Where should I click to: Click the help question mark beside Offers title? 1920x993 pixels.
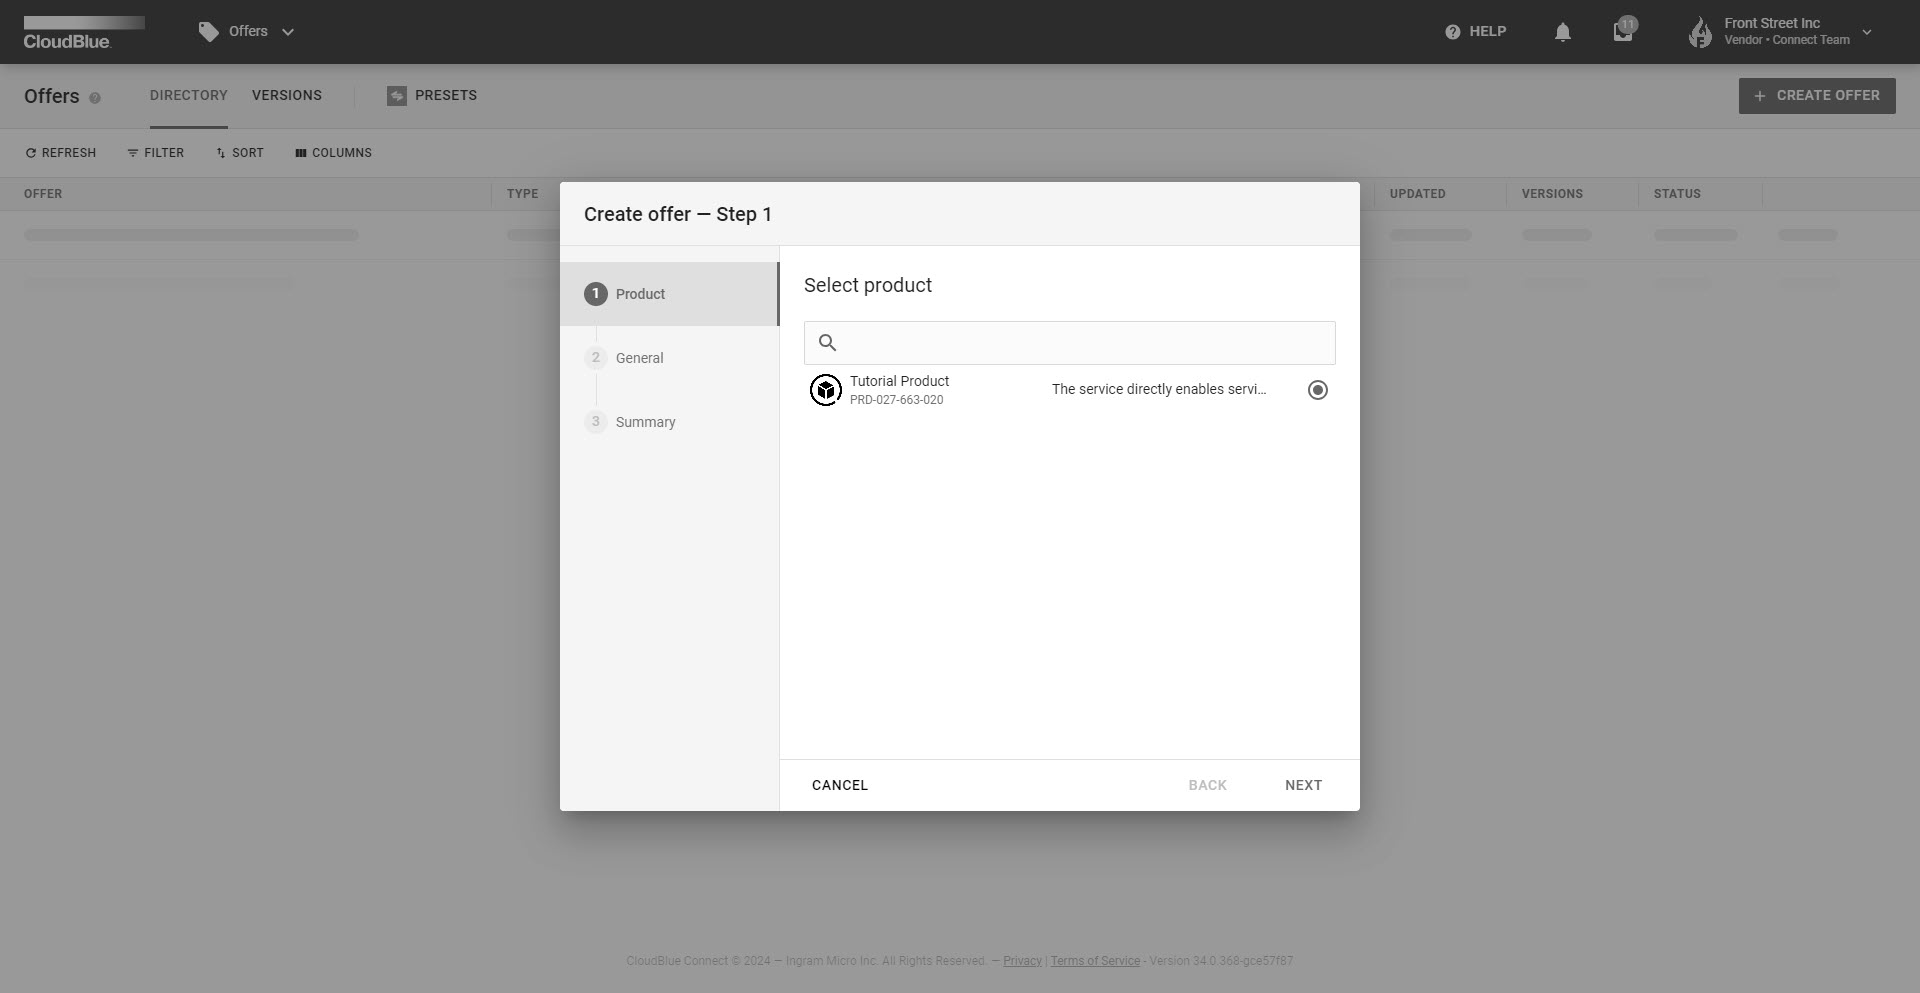(x=95, y=98)
